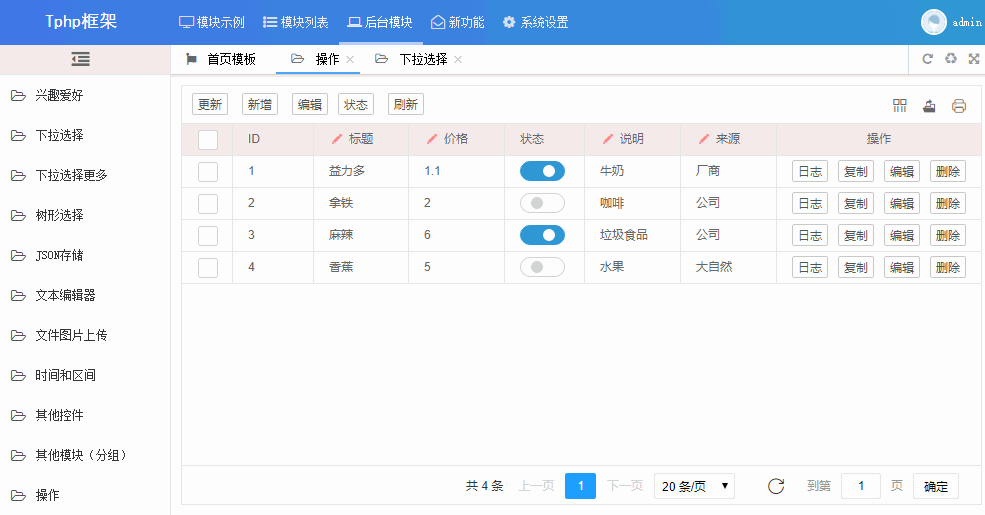Open 模块示例 in the top navigation
The width and height of the screenshot is (985, 515).
[x=212, y=23]
